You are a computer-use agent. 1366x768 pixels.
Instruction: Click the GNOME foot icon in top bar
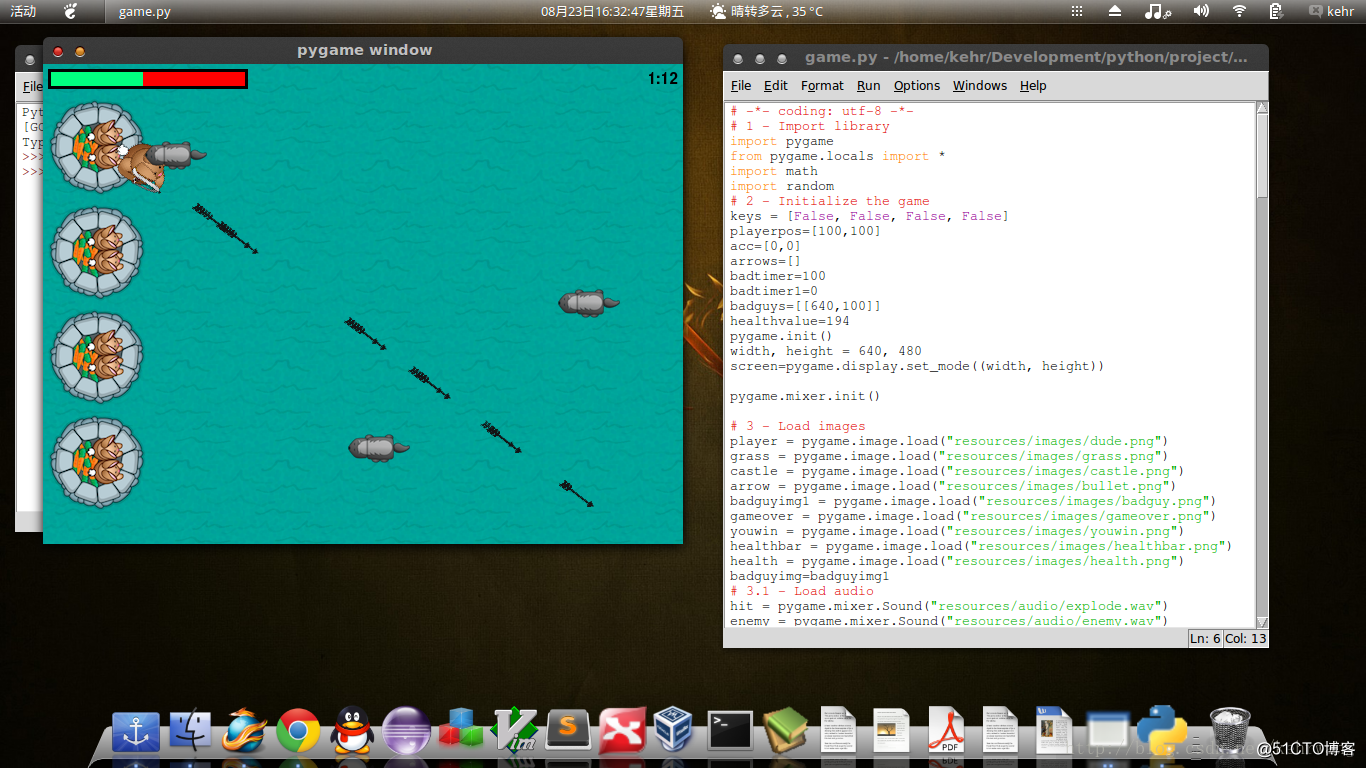(71, 11)
